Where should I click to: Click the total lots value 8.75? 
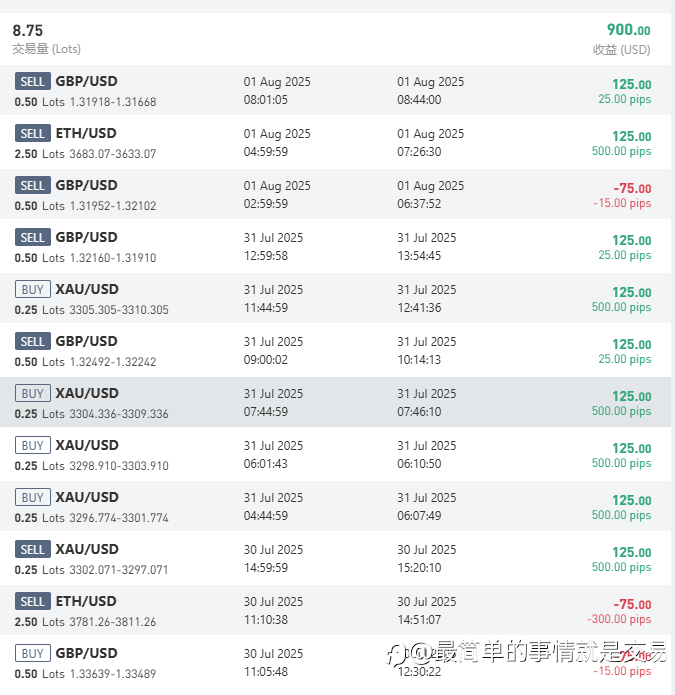(28, 31)
